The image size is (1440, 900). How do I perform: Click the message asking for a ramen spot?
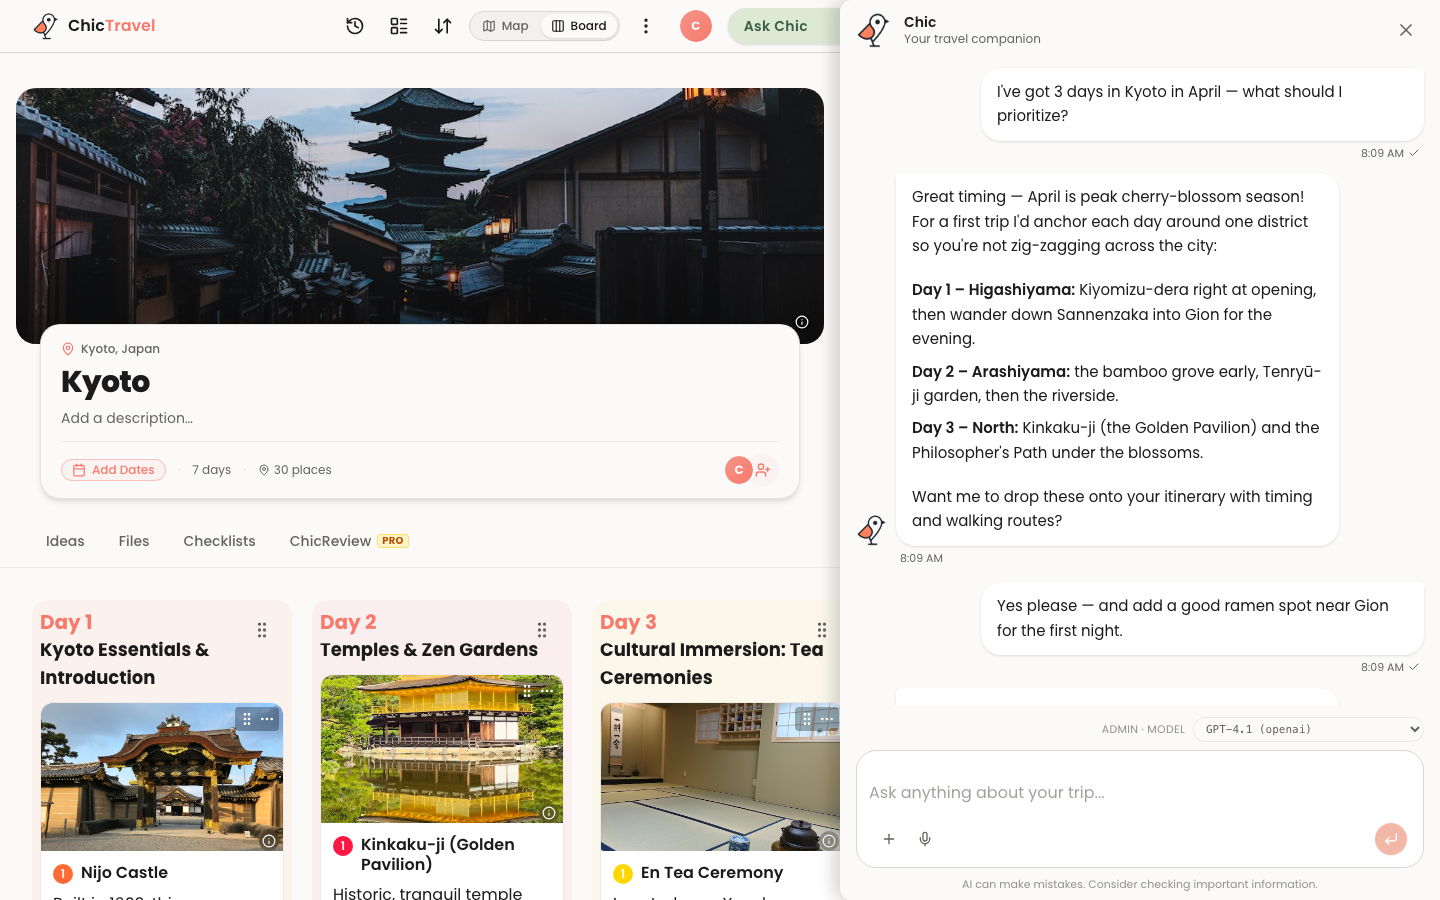(1202, 618)
